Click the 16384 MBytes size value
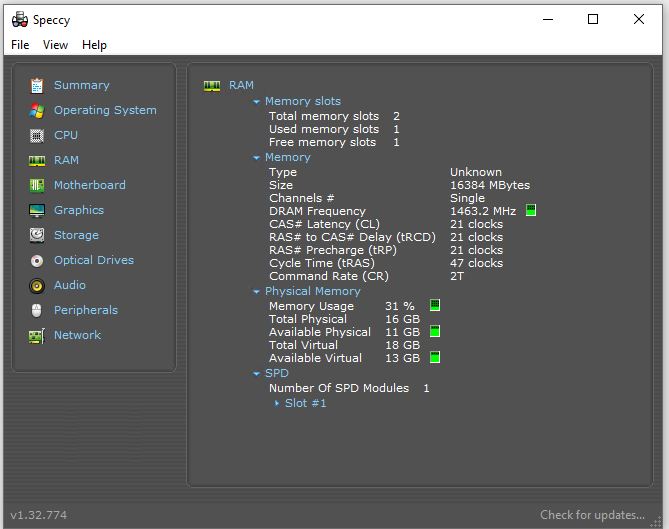Screen dimensions: 669x529 (490, 185)
